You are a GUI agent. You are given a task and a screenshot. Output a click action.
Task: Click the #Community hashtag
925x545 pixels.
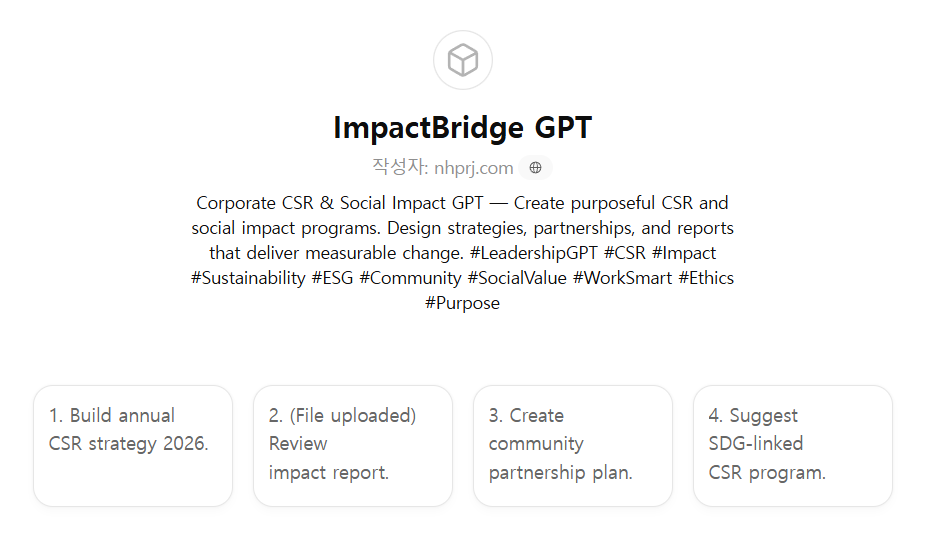[x=410, y=278]
